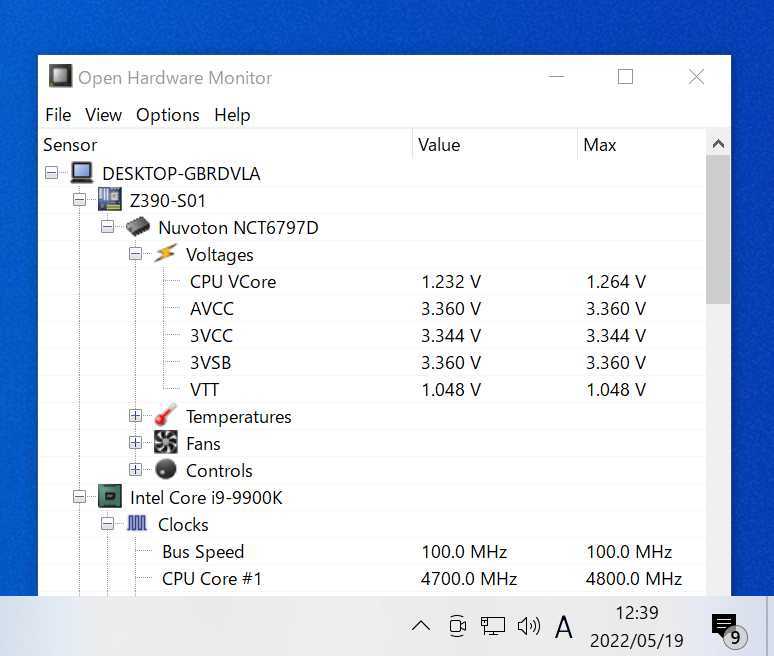Screen dimensions: 774x656
Task: Collapse the Clocks group
Action: pyautogui.click(x=107, y=524)
